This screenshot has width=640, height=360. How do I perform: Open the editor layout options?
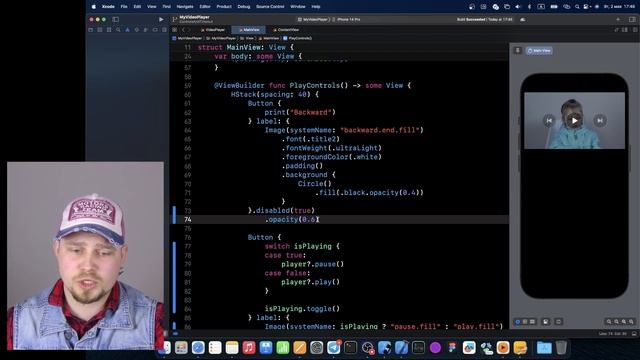(625, 30)
